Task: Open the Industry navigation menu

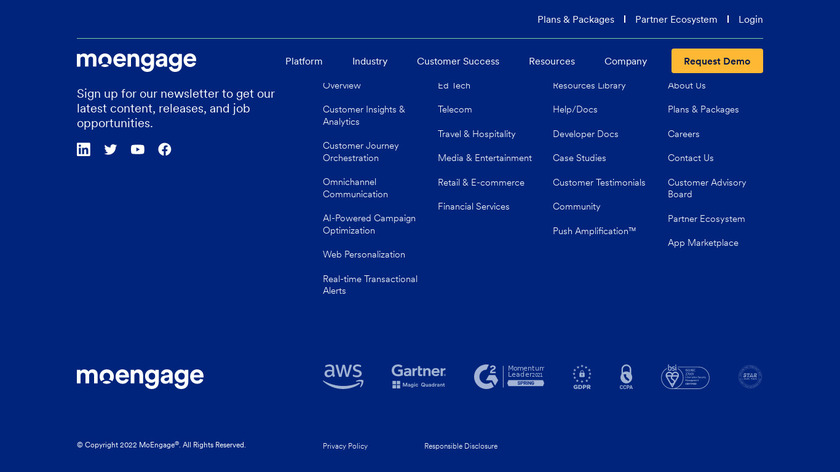Action: pos(370,62)
